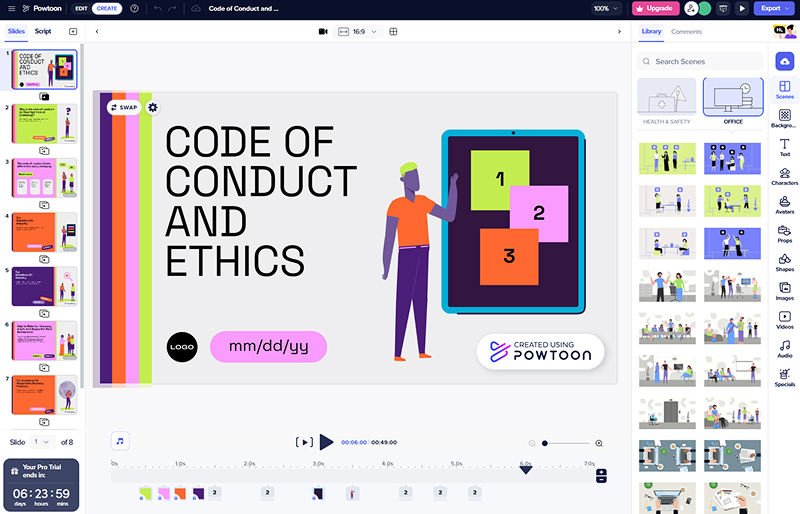The width and height of the screenshot is (800, 514).
Task: Toggle the grid overlay icon above the canvas
Action: click(x=393, y=31)
